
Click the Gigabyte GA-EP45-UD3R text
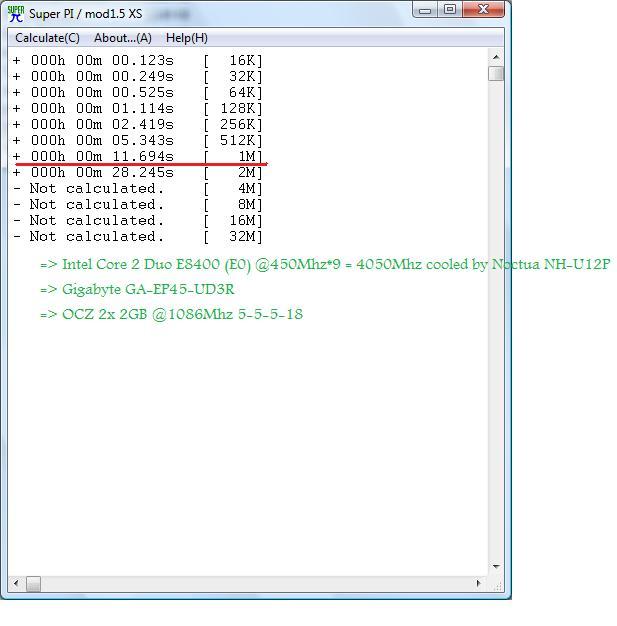137,289
